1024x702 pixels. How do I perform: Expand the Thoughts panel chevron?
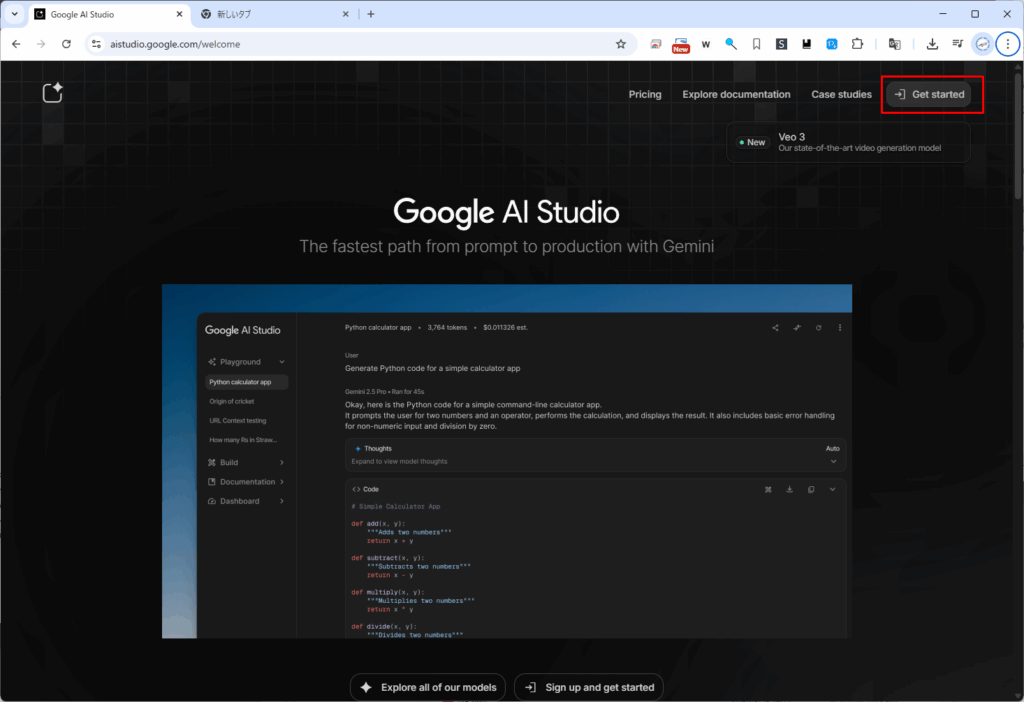[833, 462]
